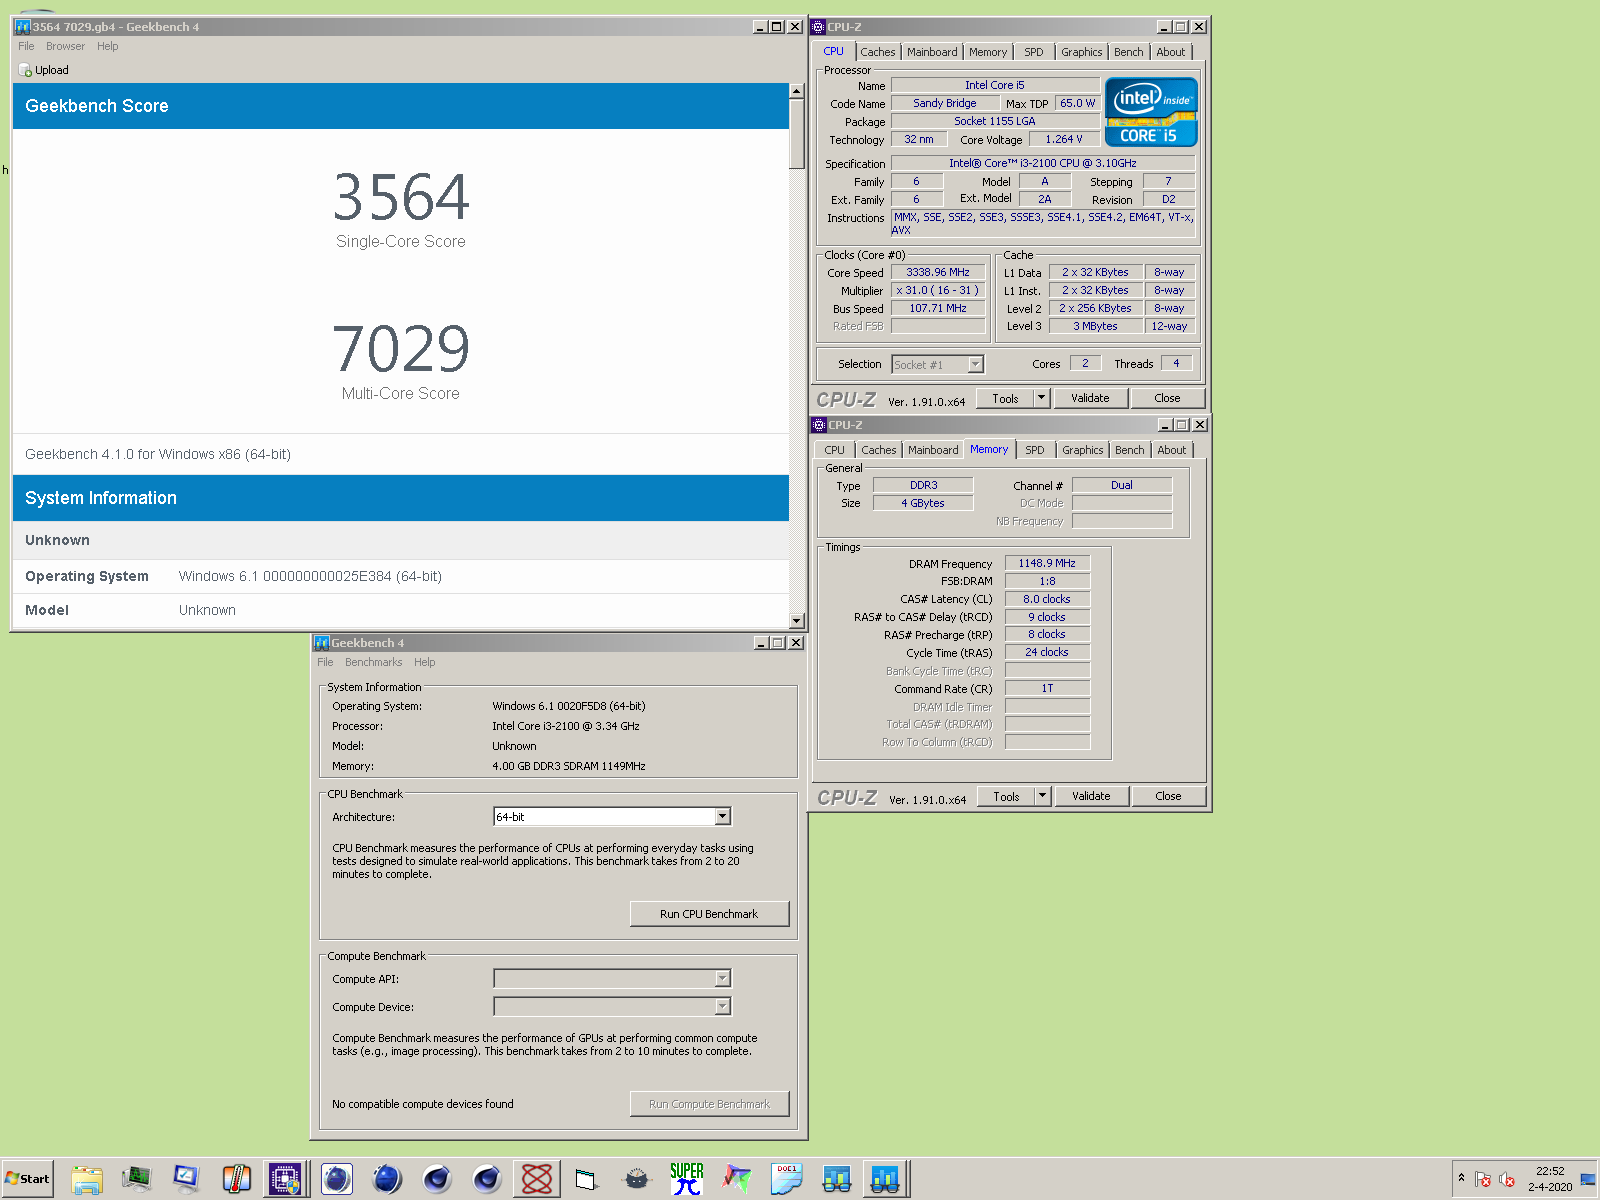
Task: Click Geekbench results scrollbar up arrow
Action: pos(797,91)
